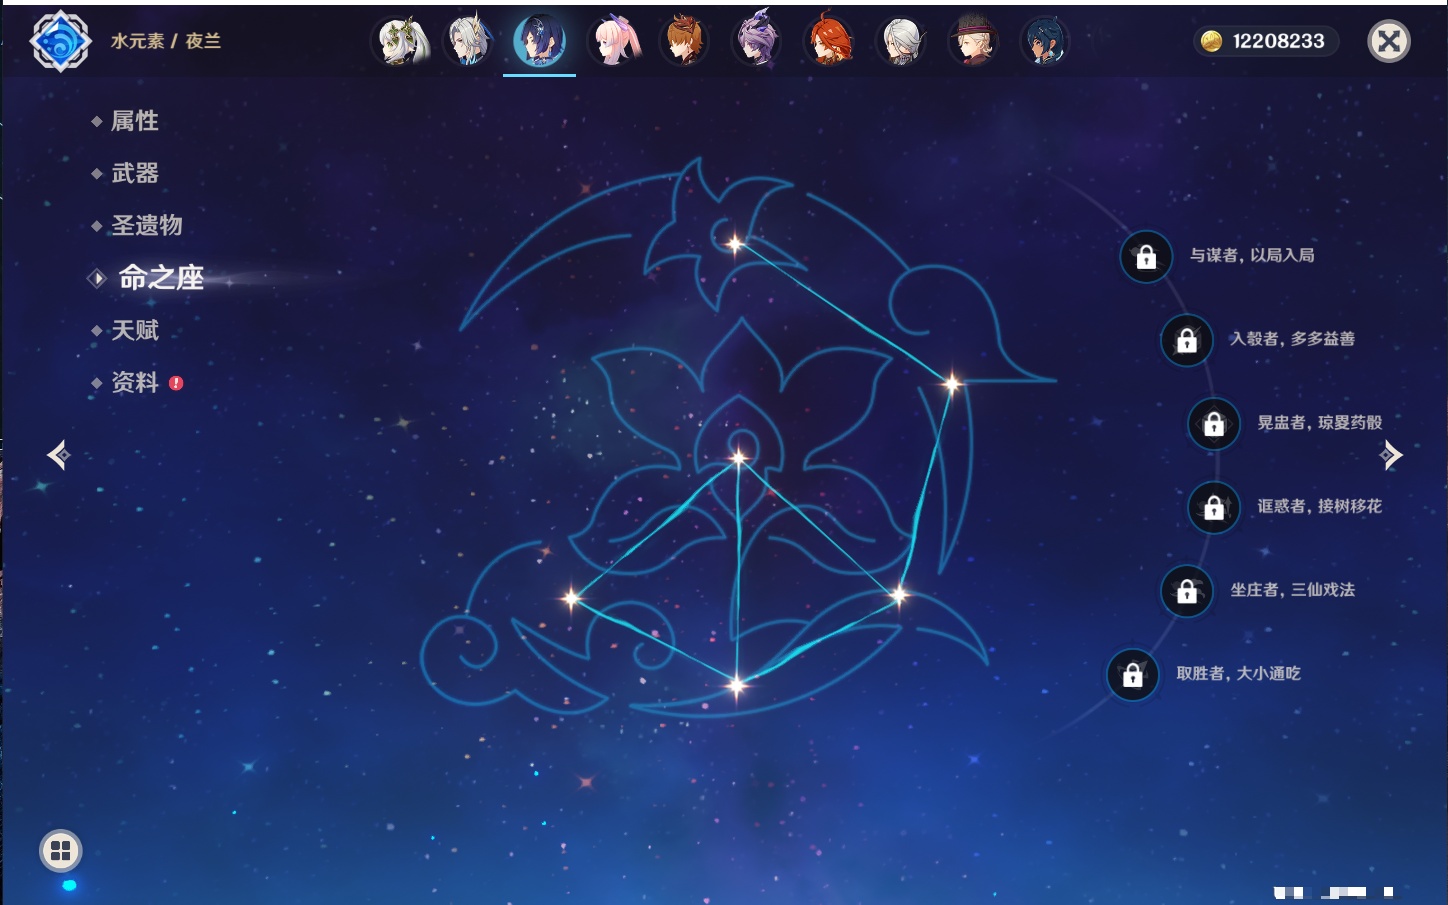This screenshot has width=1448, height=905.
Task: Go to the 武器 weapon page
Action: 135,173
